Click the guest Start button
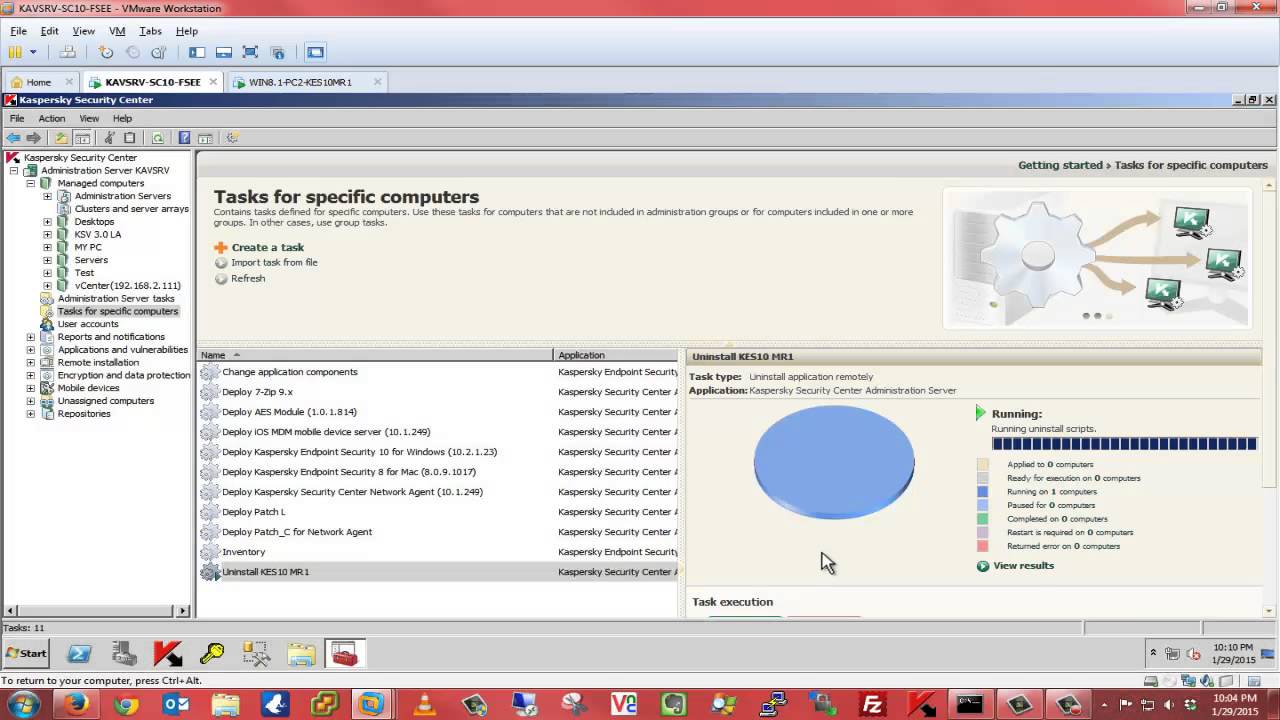The image size is (1280, 720). pyautogui.click(x=26, y=654)
